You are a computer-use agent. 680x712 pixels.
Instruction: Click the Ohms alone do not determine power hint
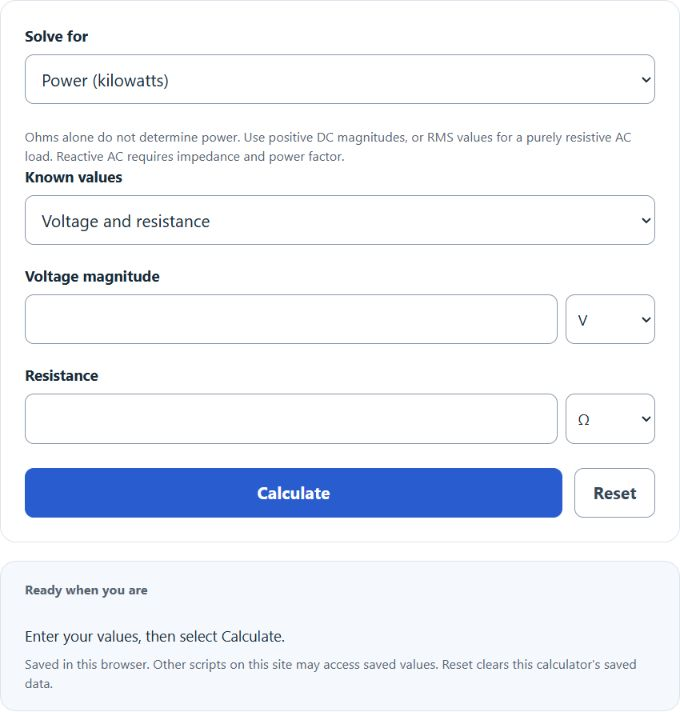point(328,147)
